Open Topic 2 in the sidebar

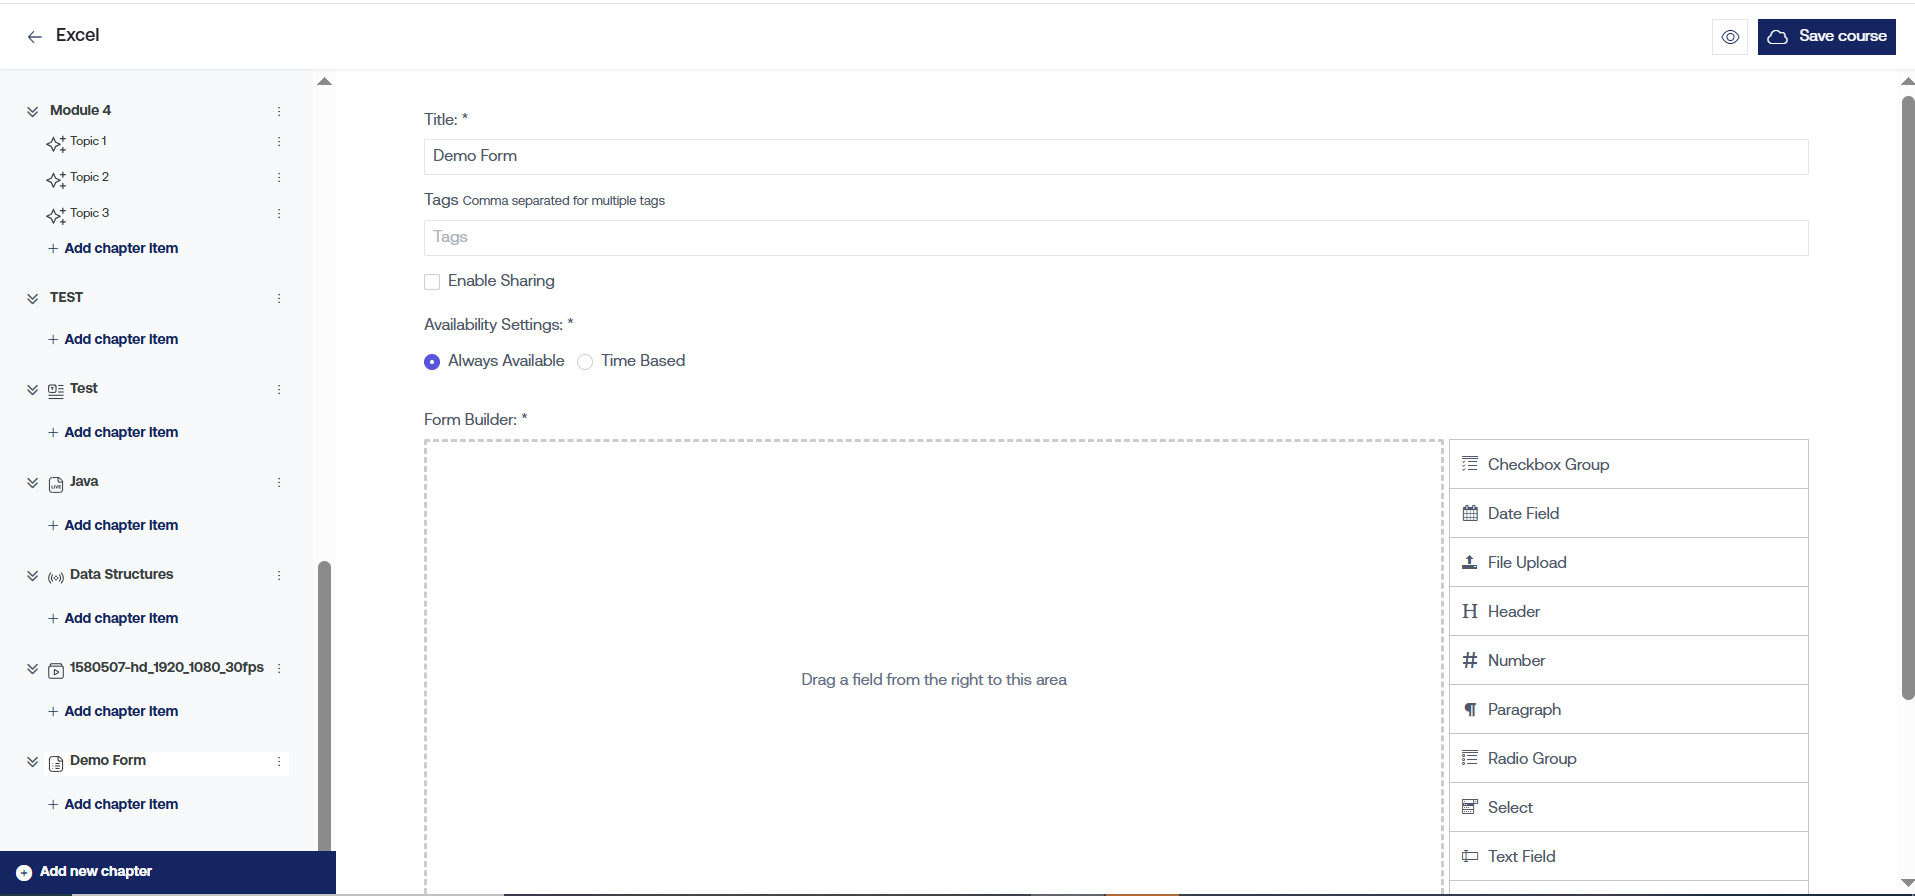point(89,177)
